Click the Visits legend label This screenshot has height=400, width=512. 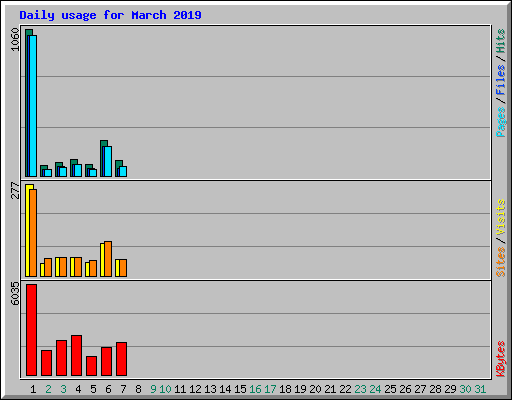pyautogui.click(x=501, y=218)
